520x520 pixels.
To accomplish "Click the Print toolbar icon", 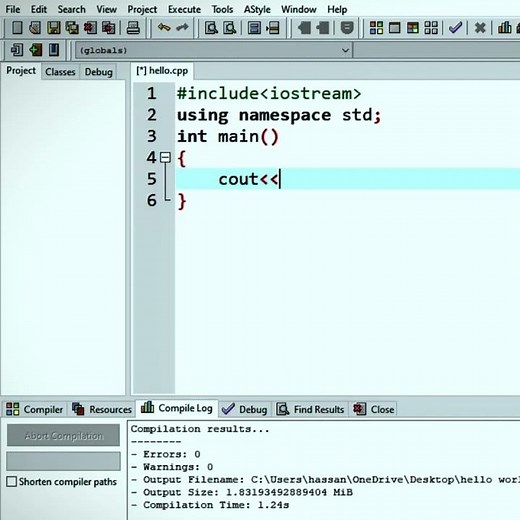I will click(x=133, y=28).
